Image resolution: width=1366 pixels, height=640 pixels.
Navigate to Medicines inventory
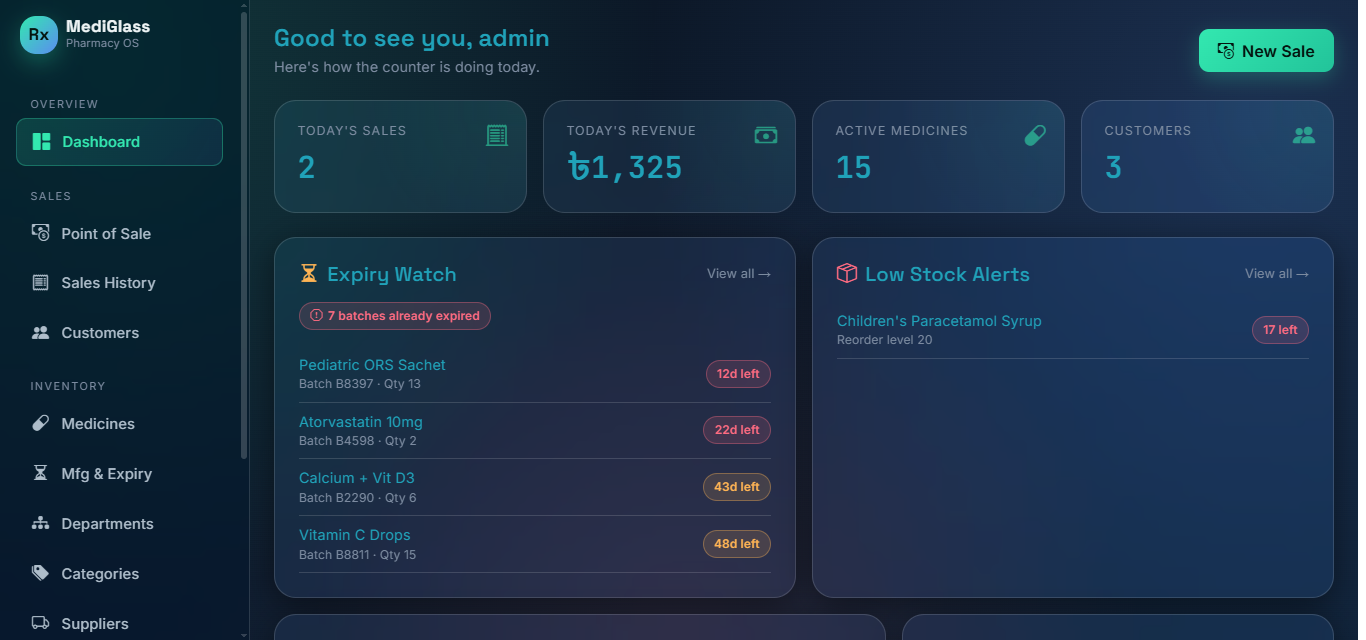(119, 424)
